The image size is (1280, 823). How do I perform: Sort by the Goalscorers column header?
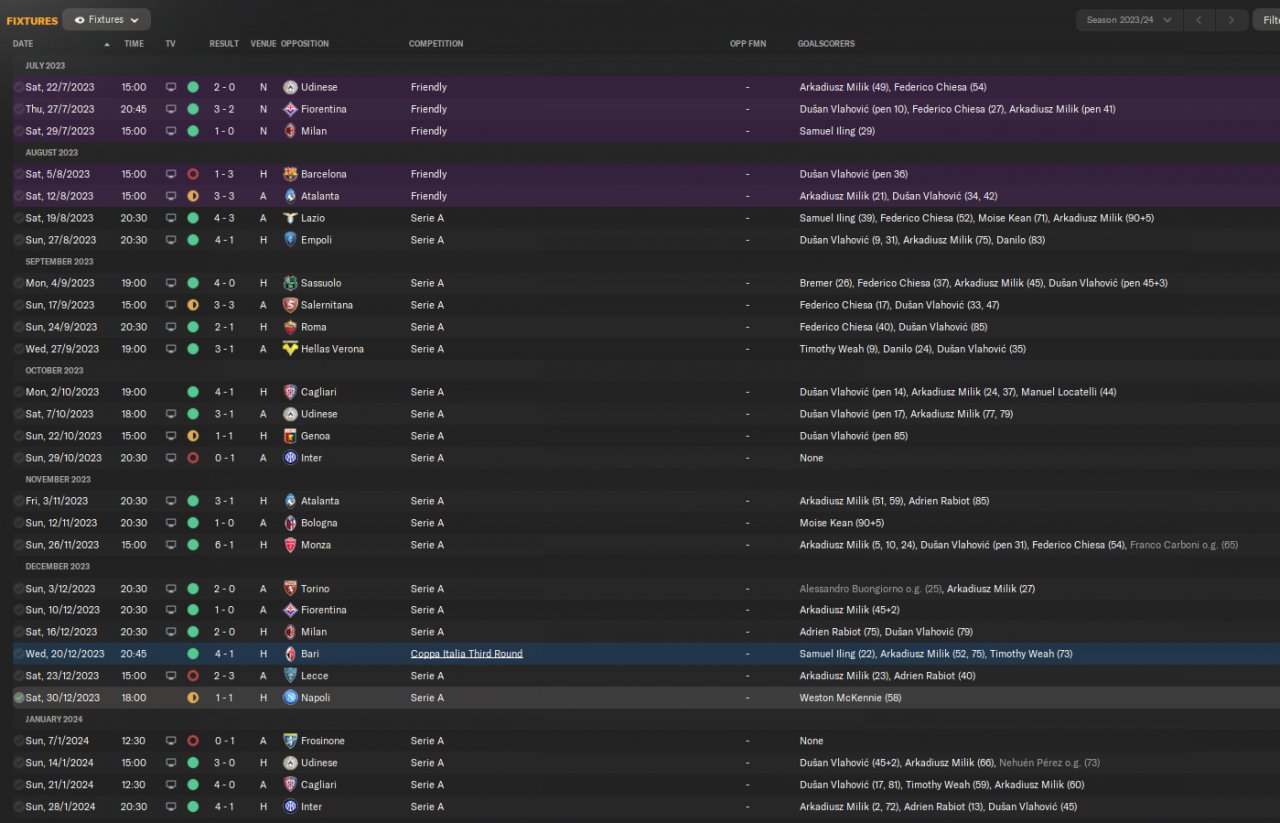click(826, 44)
